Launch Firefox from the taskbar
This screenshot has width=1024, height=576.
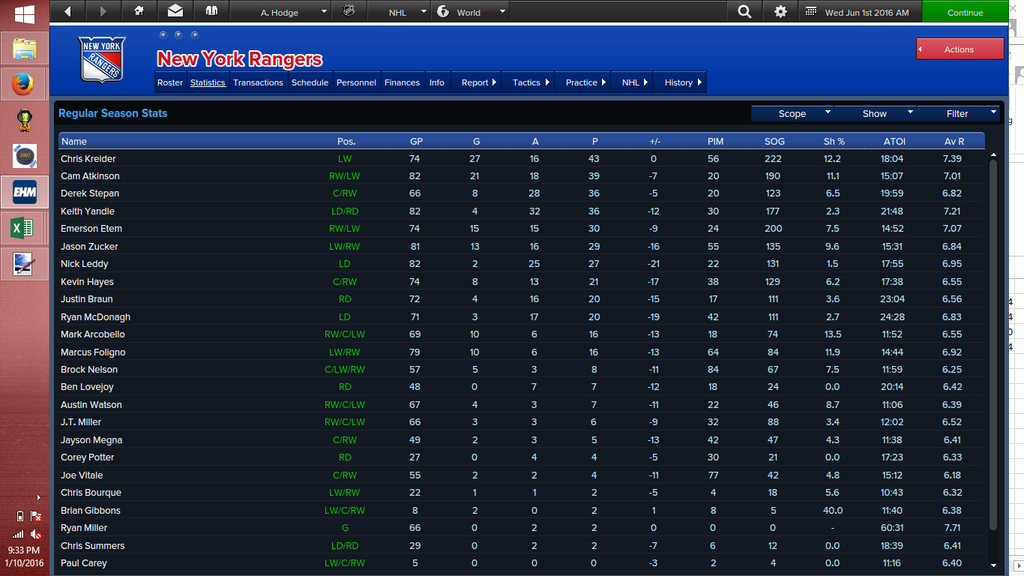pos(23,84)
